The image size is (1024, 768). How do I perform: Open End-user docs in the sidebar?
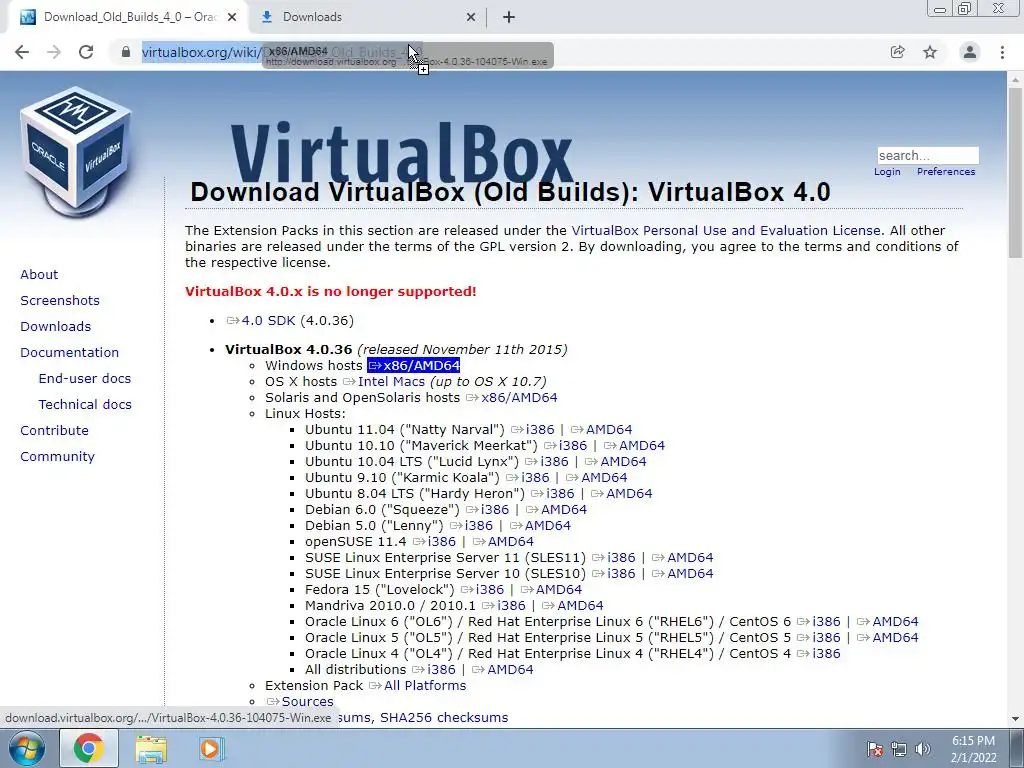(85, 379)
